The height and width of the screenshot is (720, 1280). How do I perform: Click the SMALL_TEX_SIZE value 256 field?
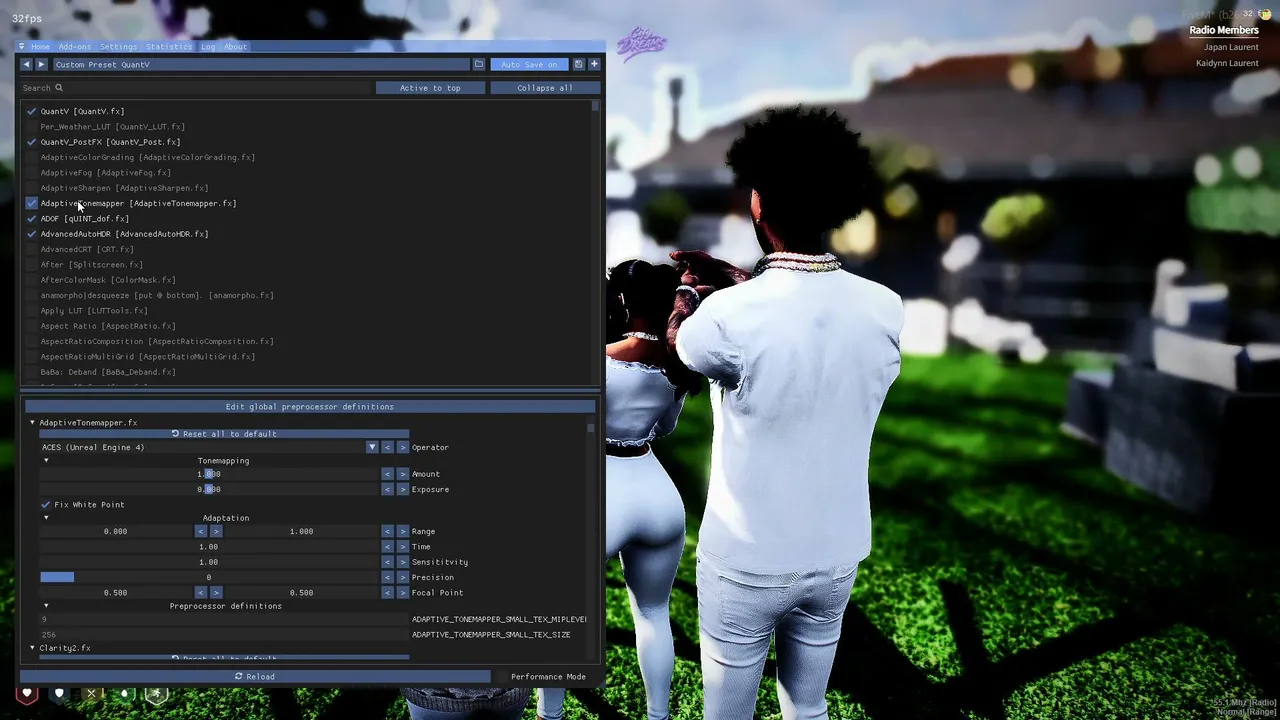(224, 635)
